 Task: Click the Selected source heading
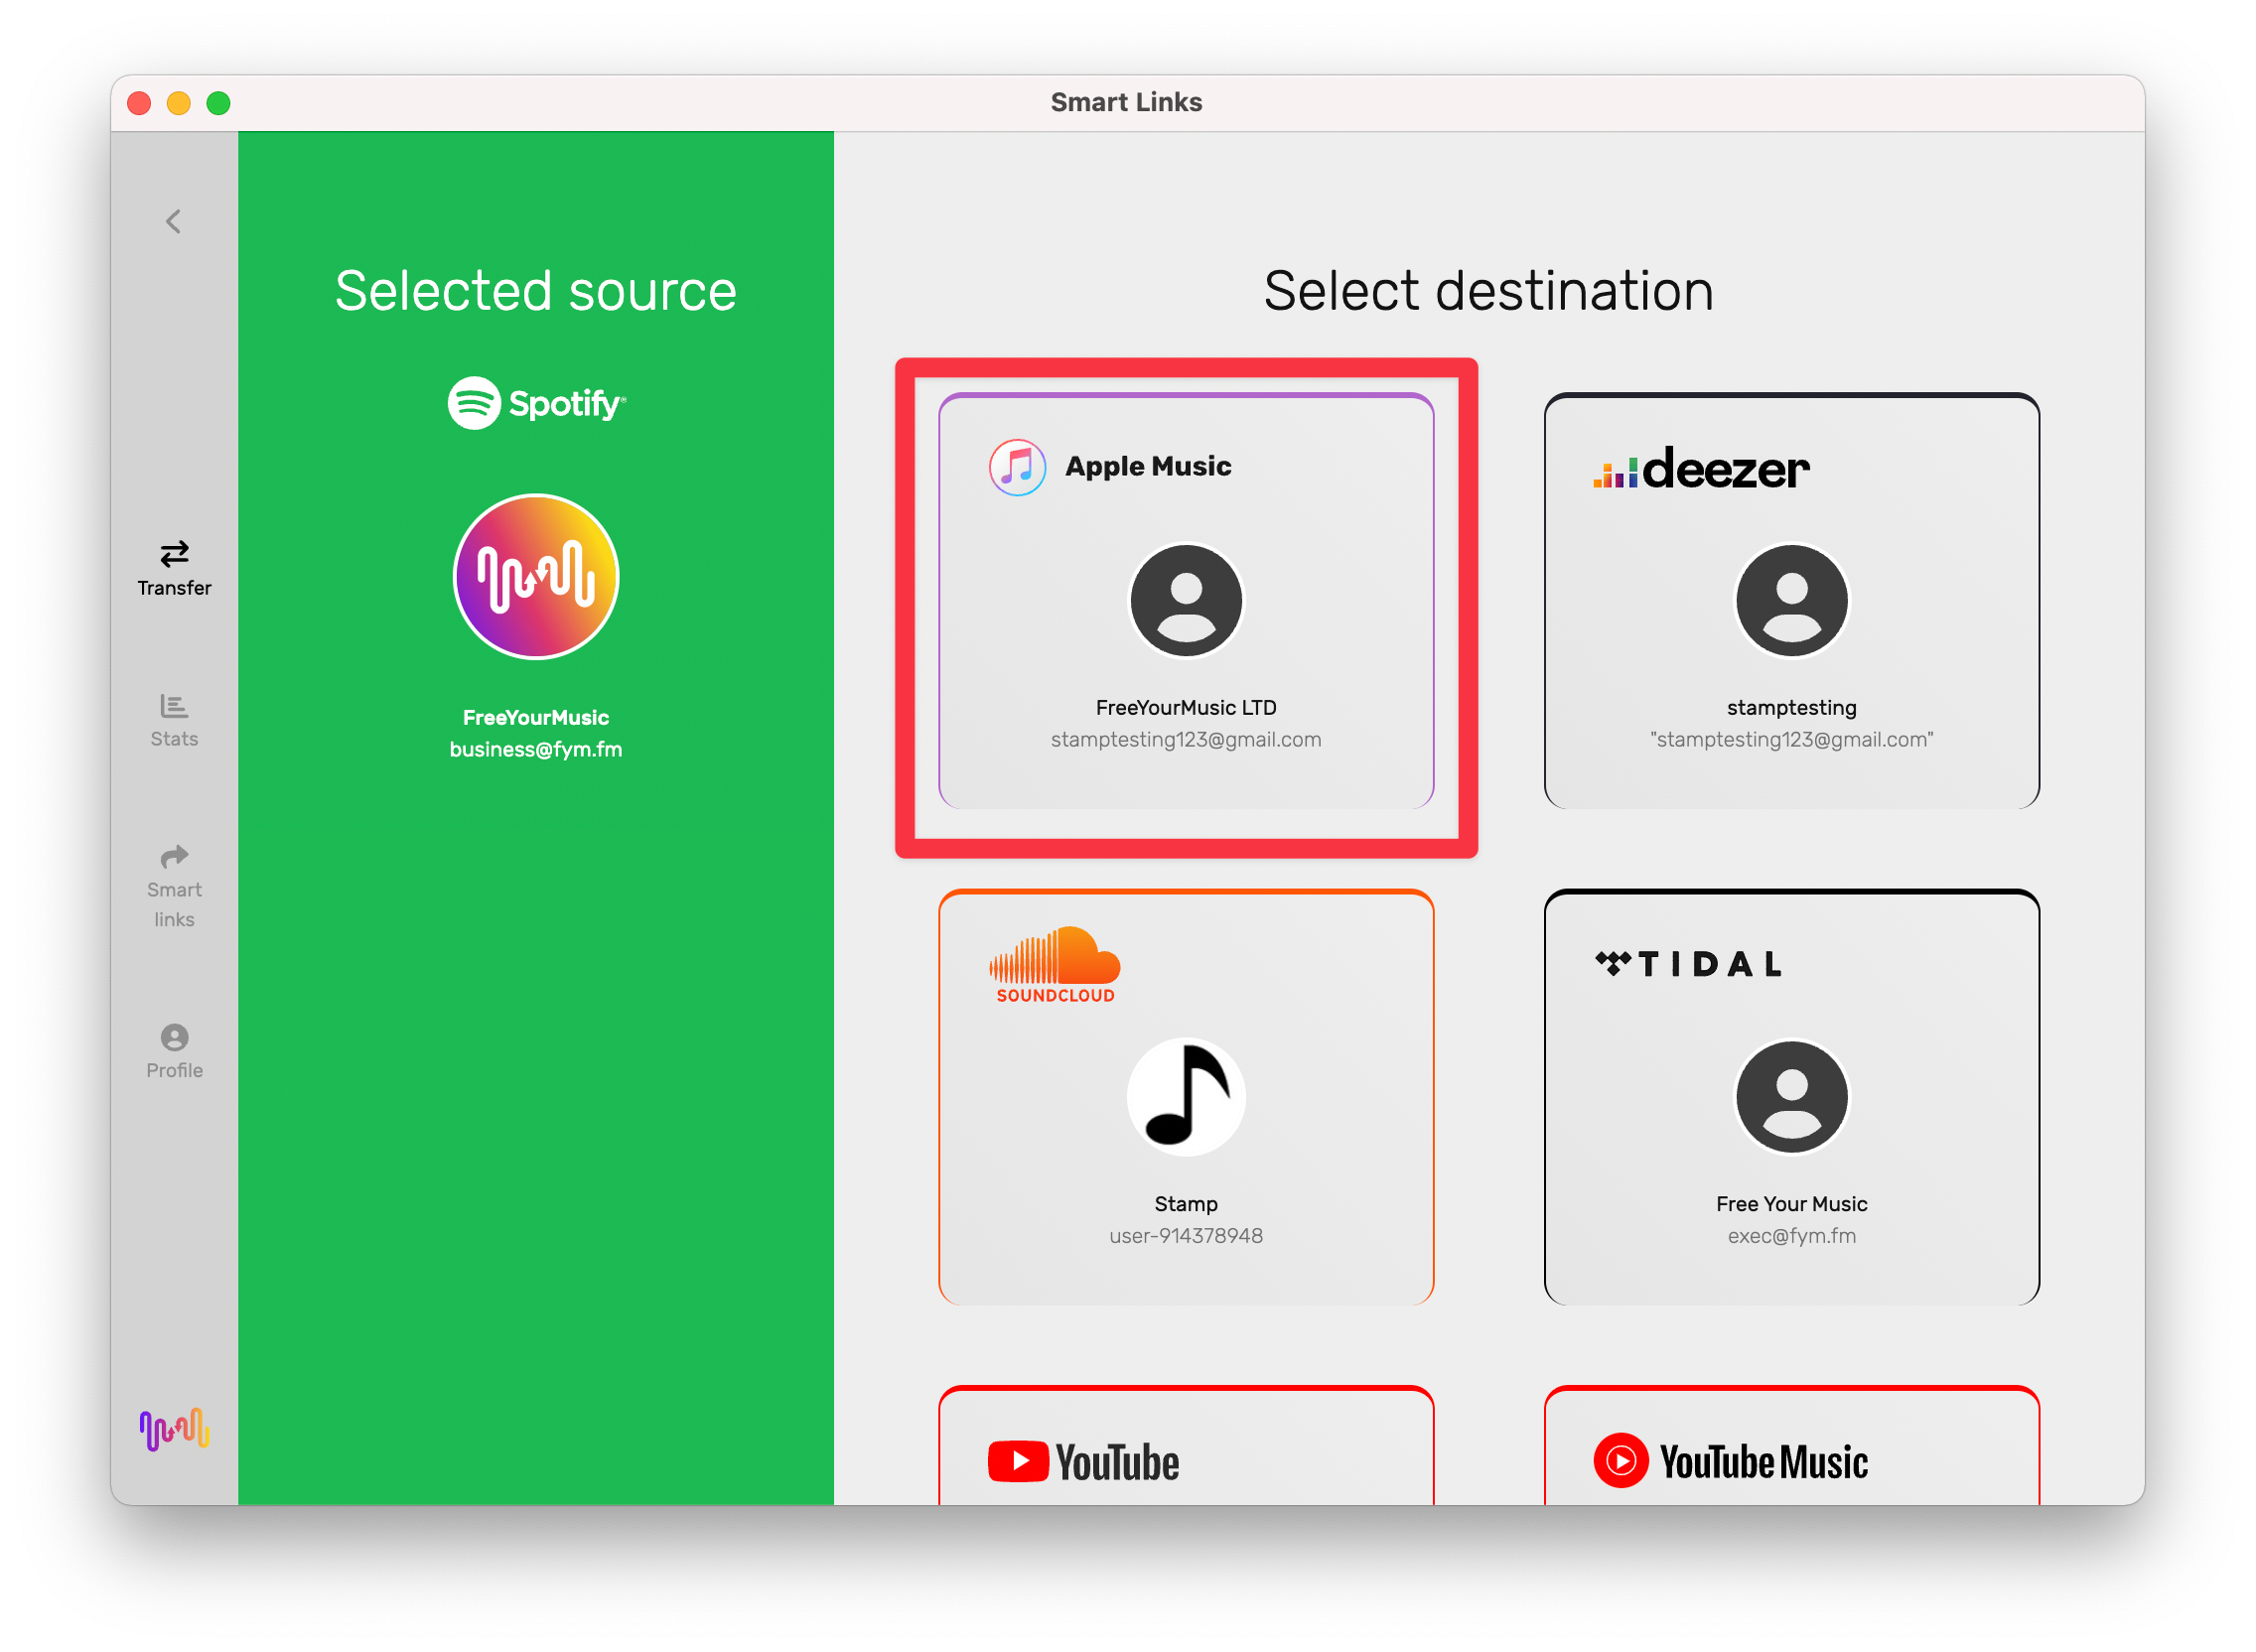tap(536, 292)
